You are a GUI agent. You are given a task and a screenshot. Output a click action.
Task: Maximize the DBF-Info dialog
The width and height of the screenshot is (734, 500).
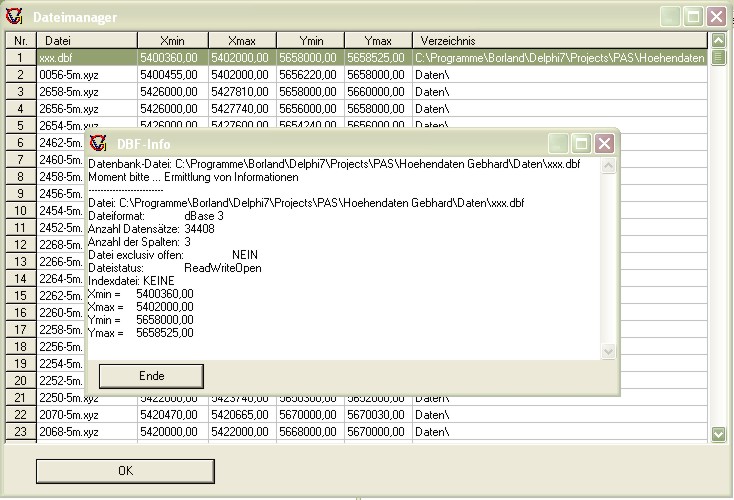pyautogui.click(x=581, y=143)
